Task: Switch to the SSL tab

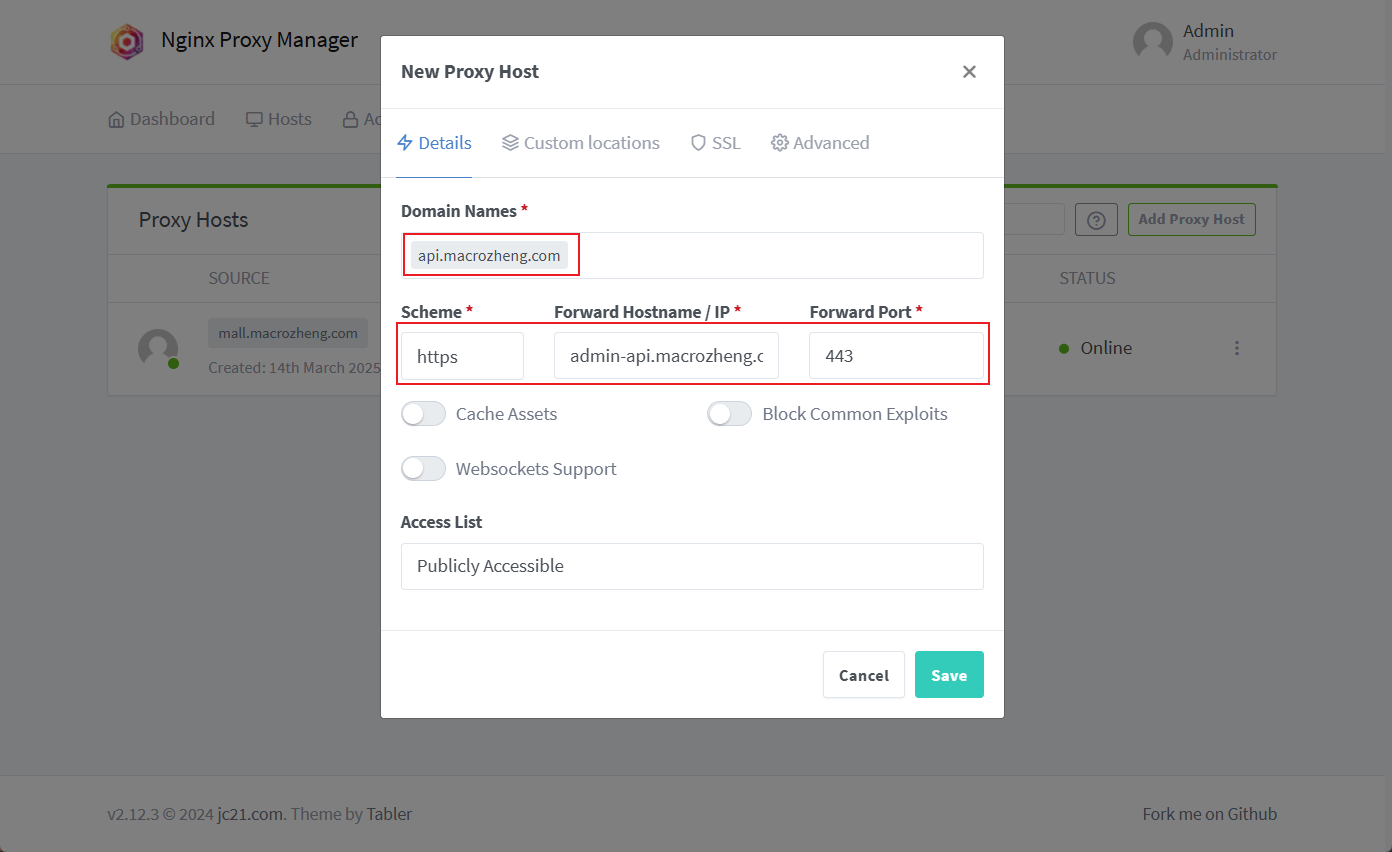Action: (x=715, y=143)
